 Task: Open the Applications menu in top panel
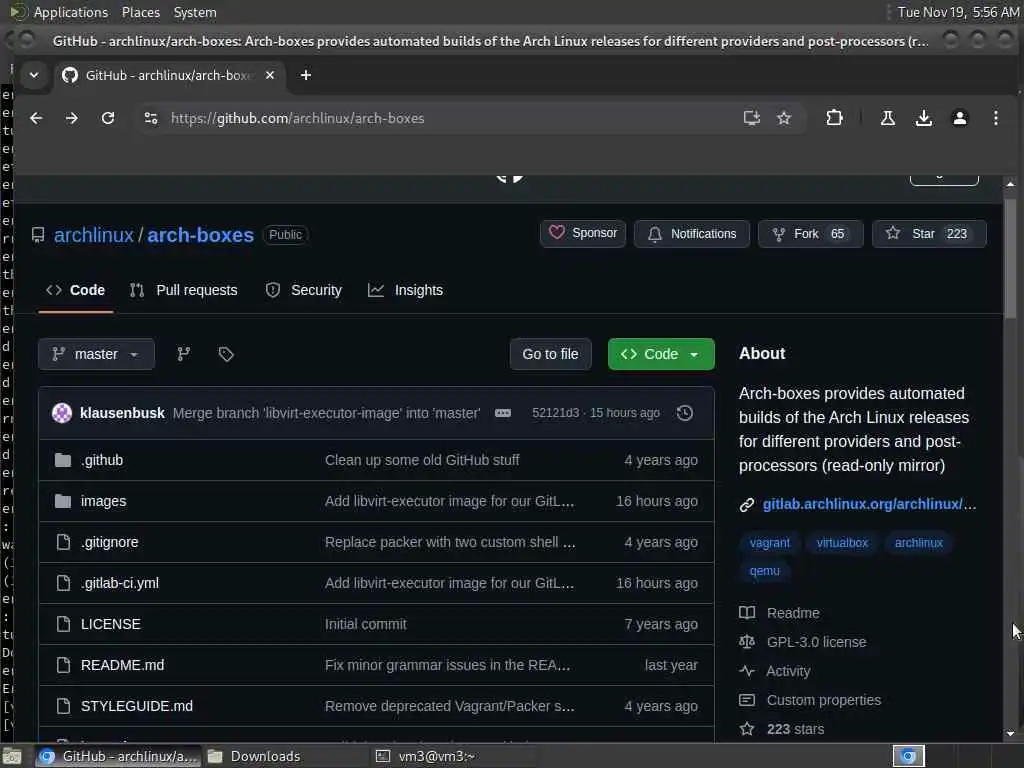pos(71,12)
